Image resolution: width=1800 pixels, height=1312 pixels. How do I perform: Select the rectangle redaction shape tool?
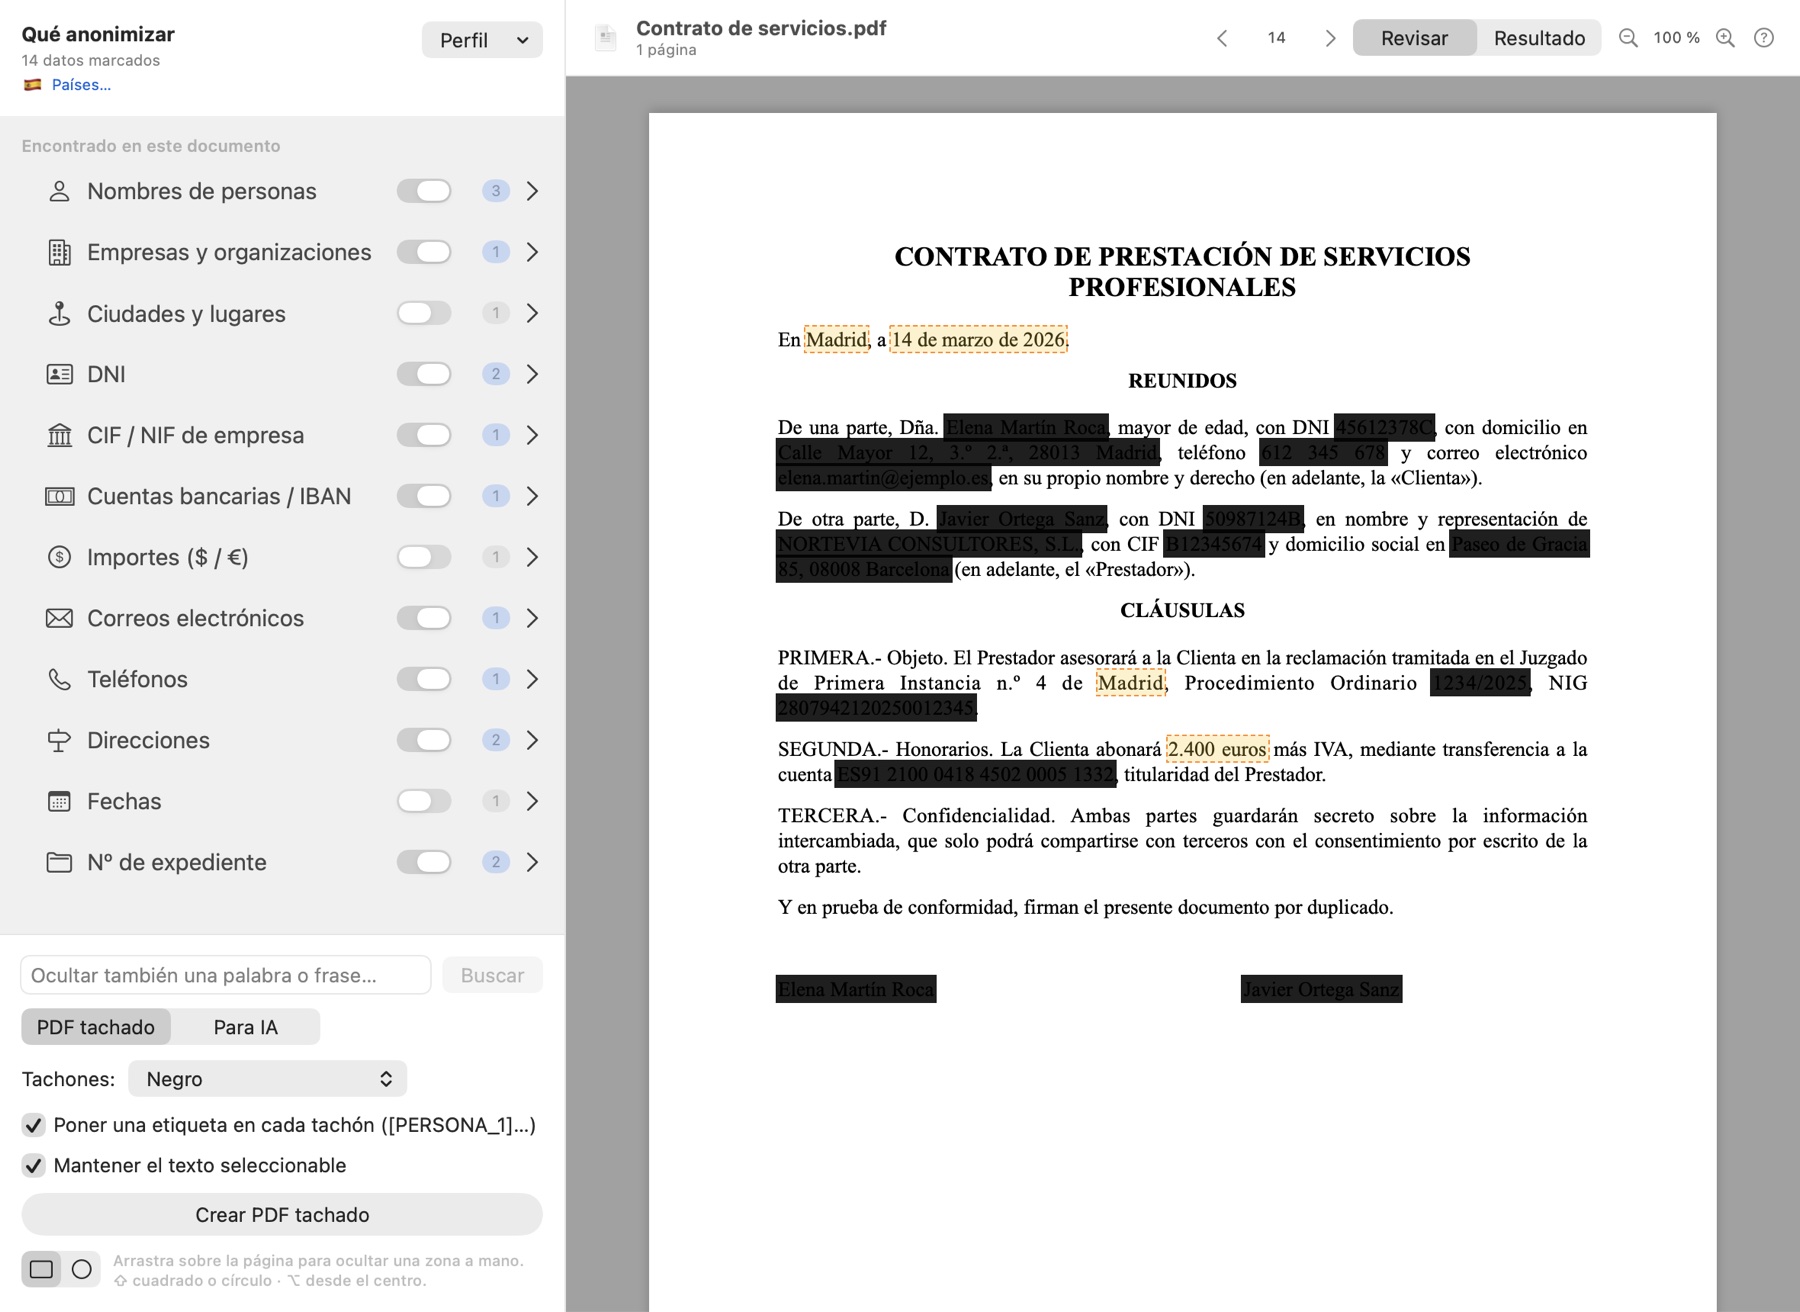coord(41,1269)
